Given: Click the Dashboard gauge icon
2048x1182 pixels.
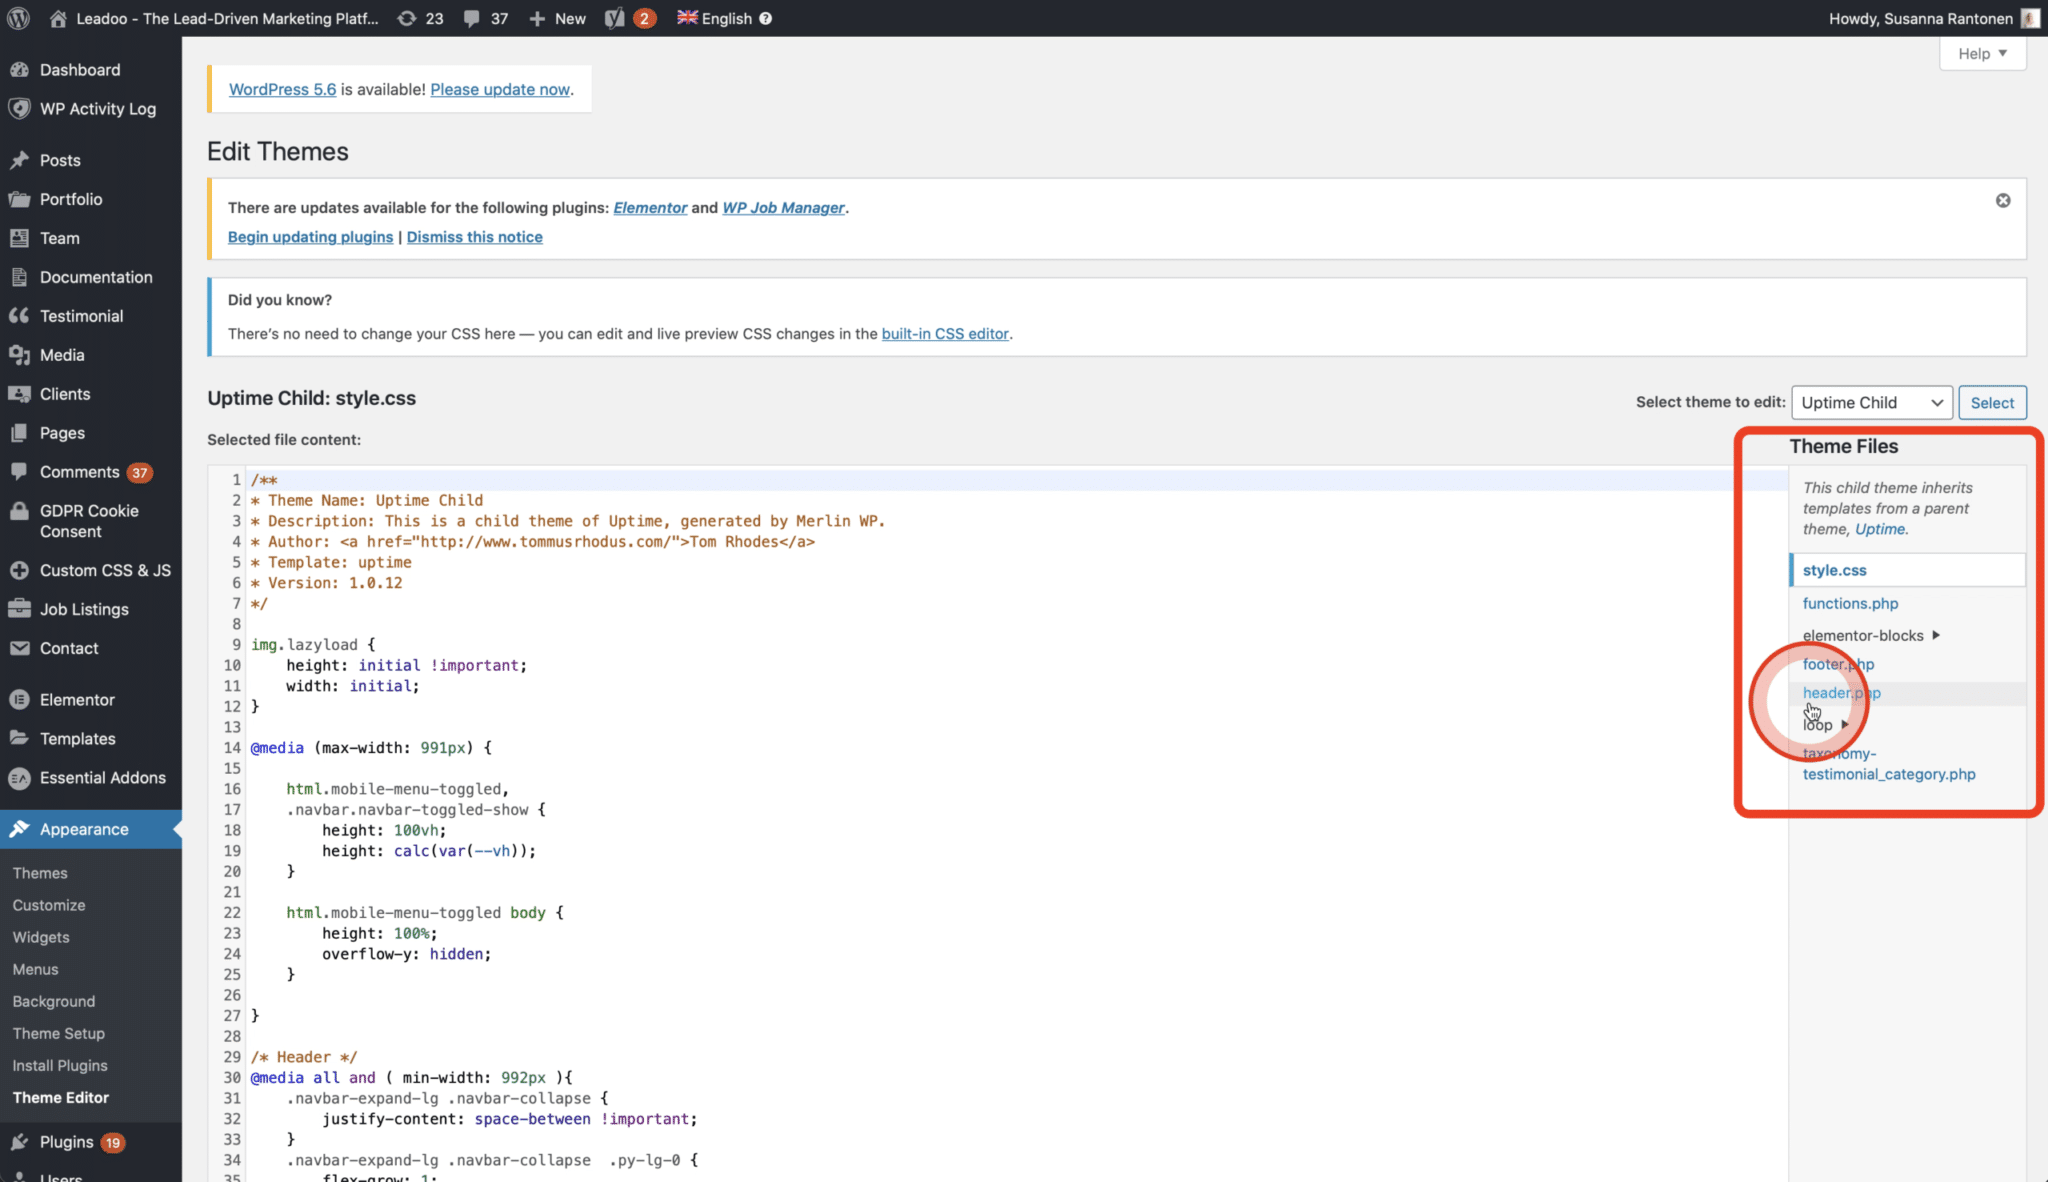Looking at the screenshot, I should 19,69.
